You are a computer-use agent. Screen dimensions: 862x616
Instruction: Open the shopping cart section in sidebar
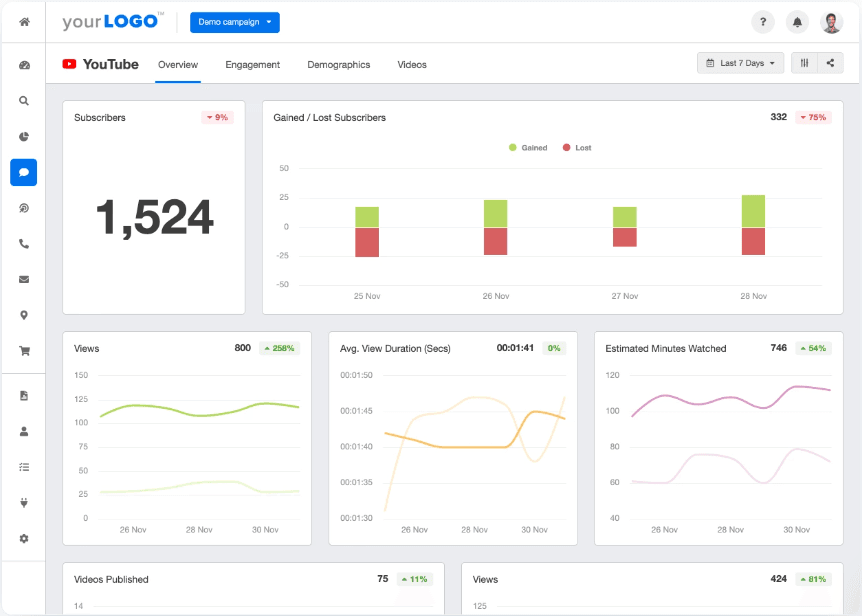point(23,350)
